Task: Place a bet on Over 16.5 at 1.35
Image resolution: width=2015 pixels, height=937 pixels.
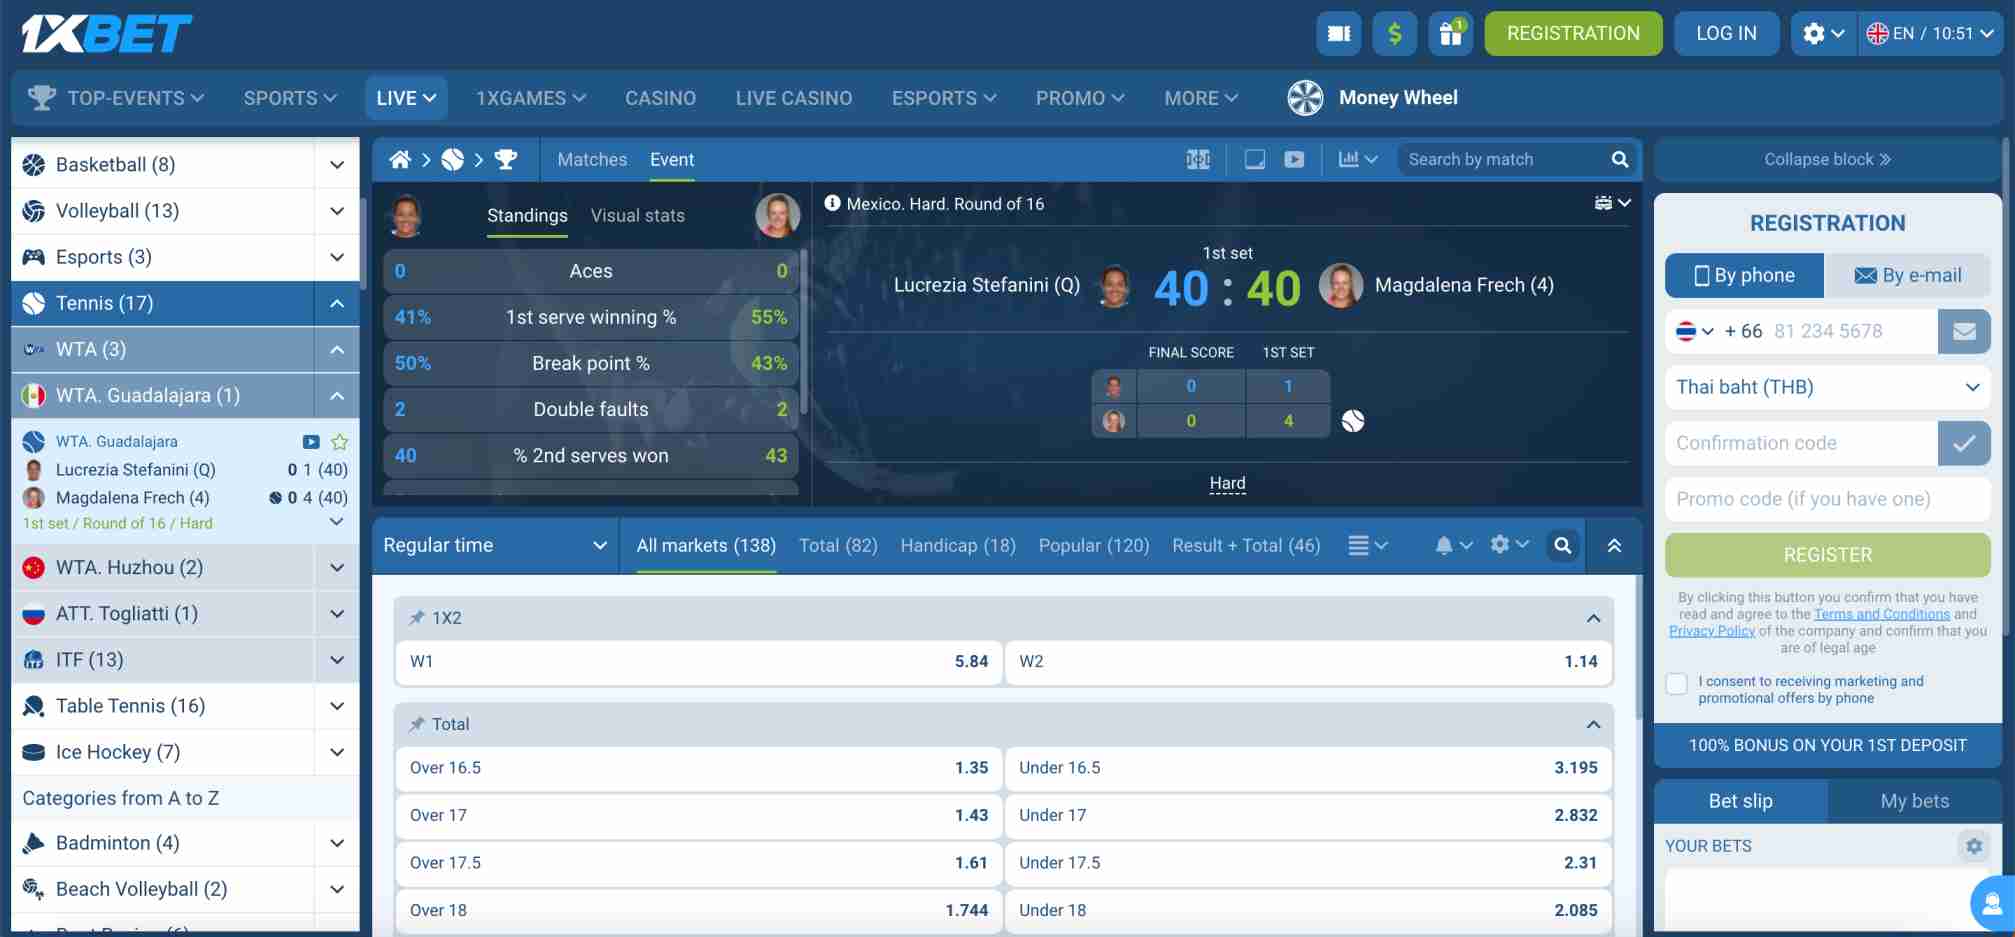Action: (697, 767)
